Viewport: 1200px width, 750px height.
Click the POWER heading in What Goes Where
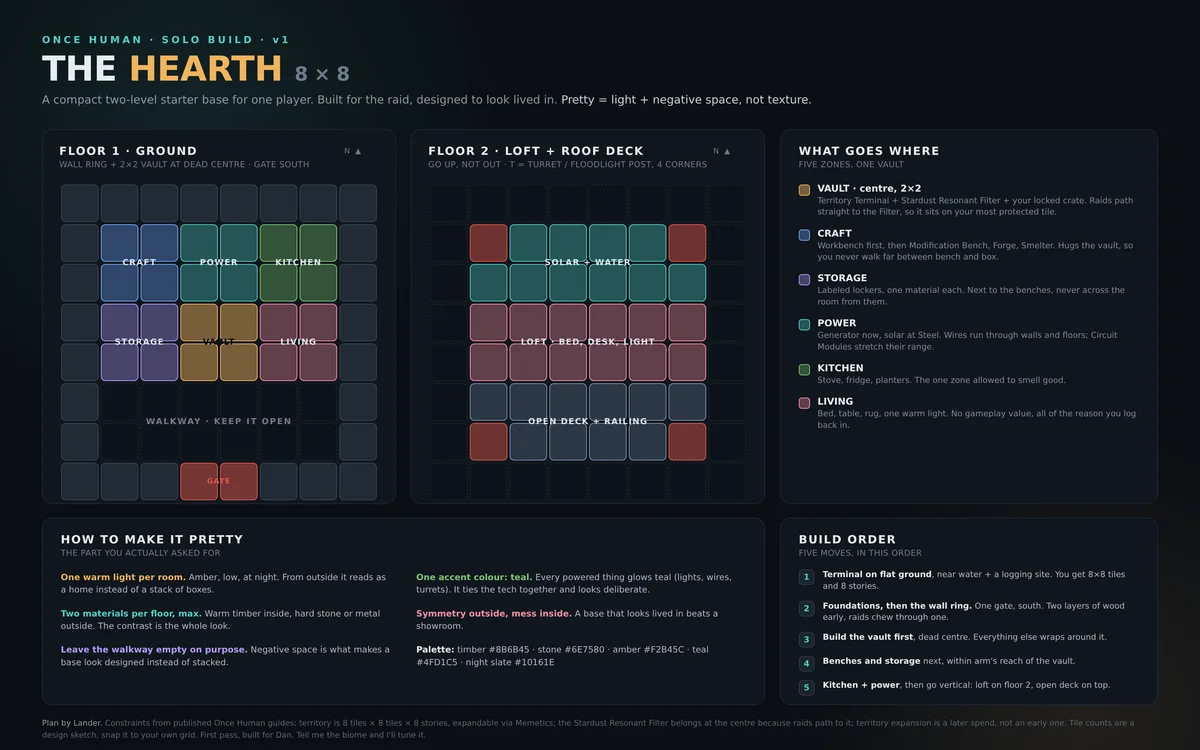(837, 323)
